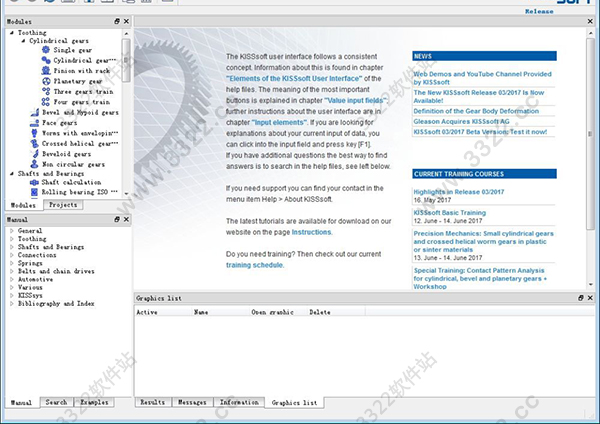The image size is (600, 424).
Task: Open Worms with enveloping icon
Action: tap(34, 133)
